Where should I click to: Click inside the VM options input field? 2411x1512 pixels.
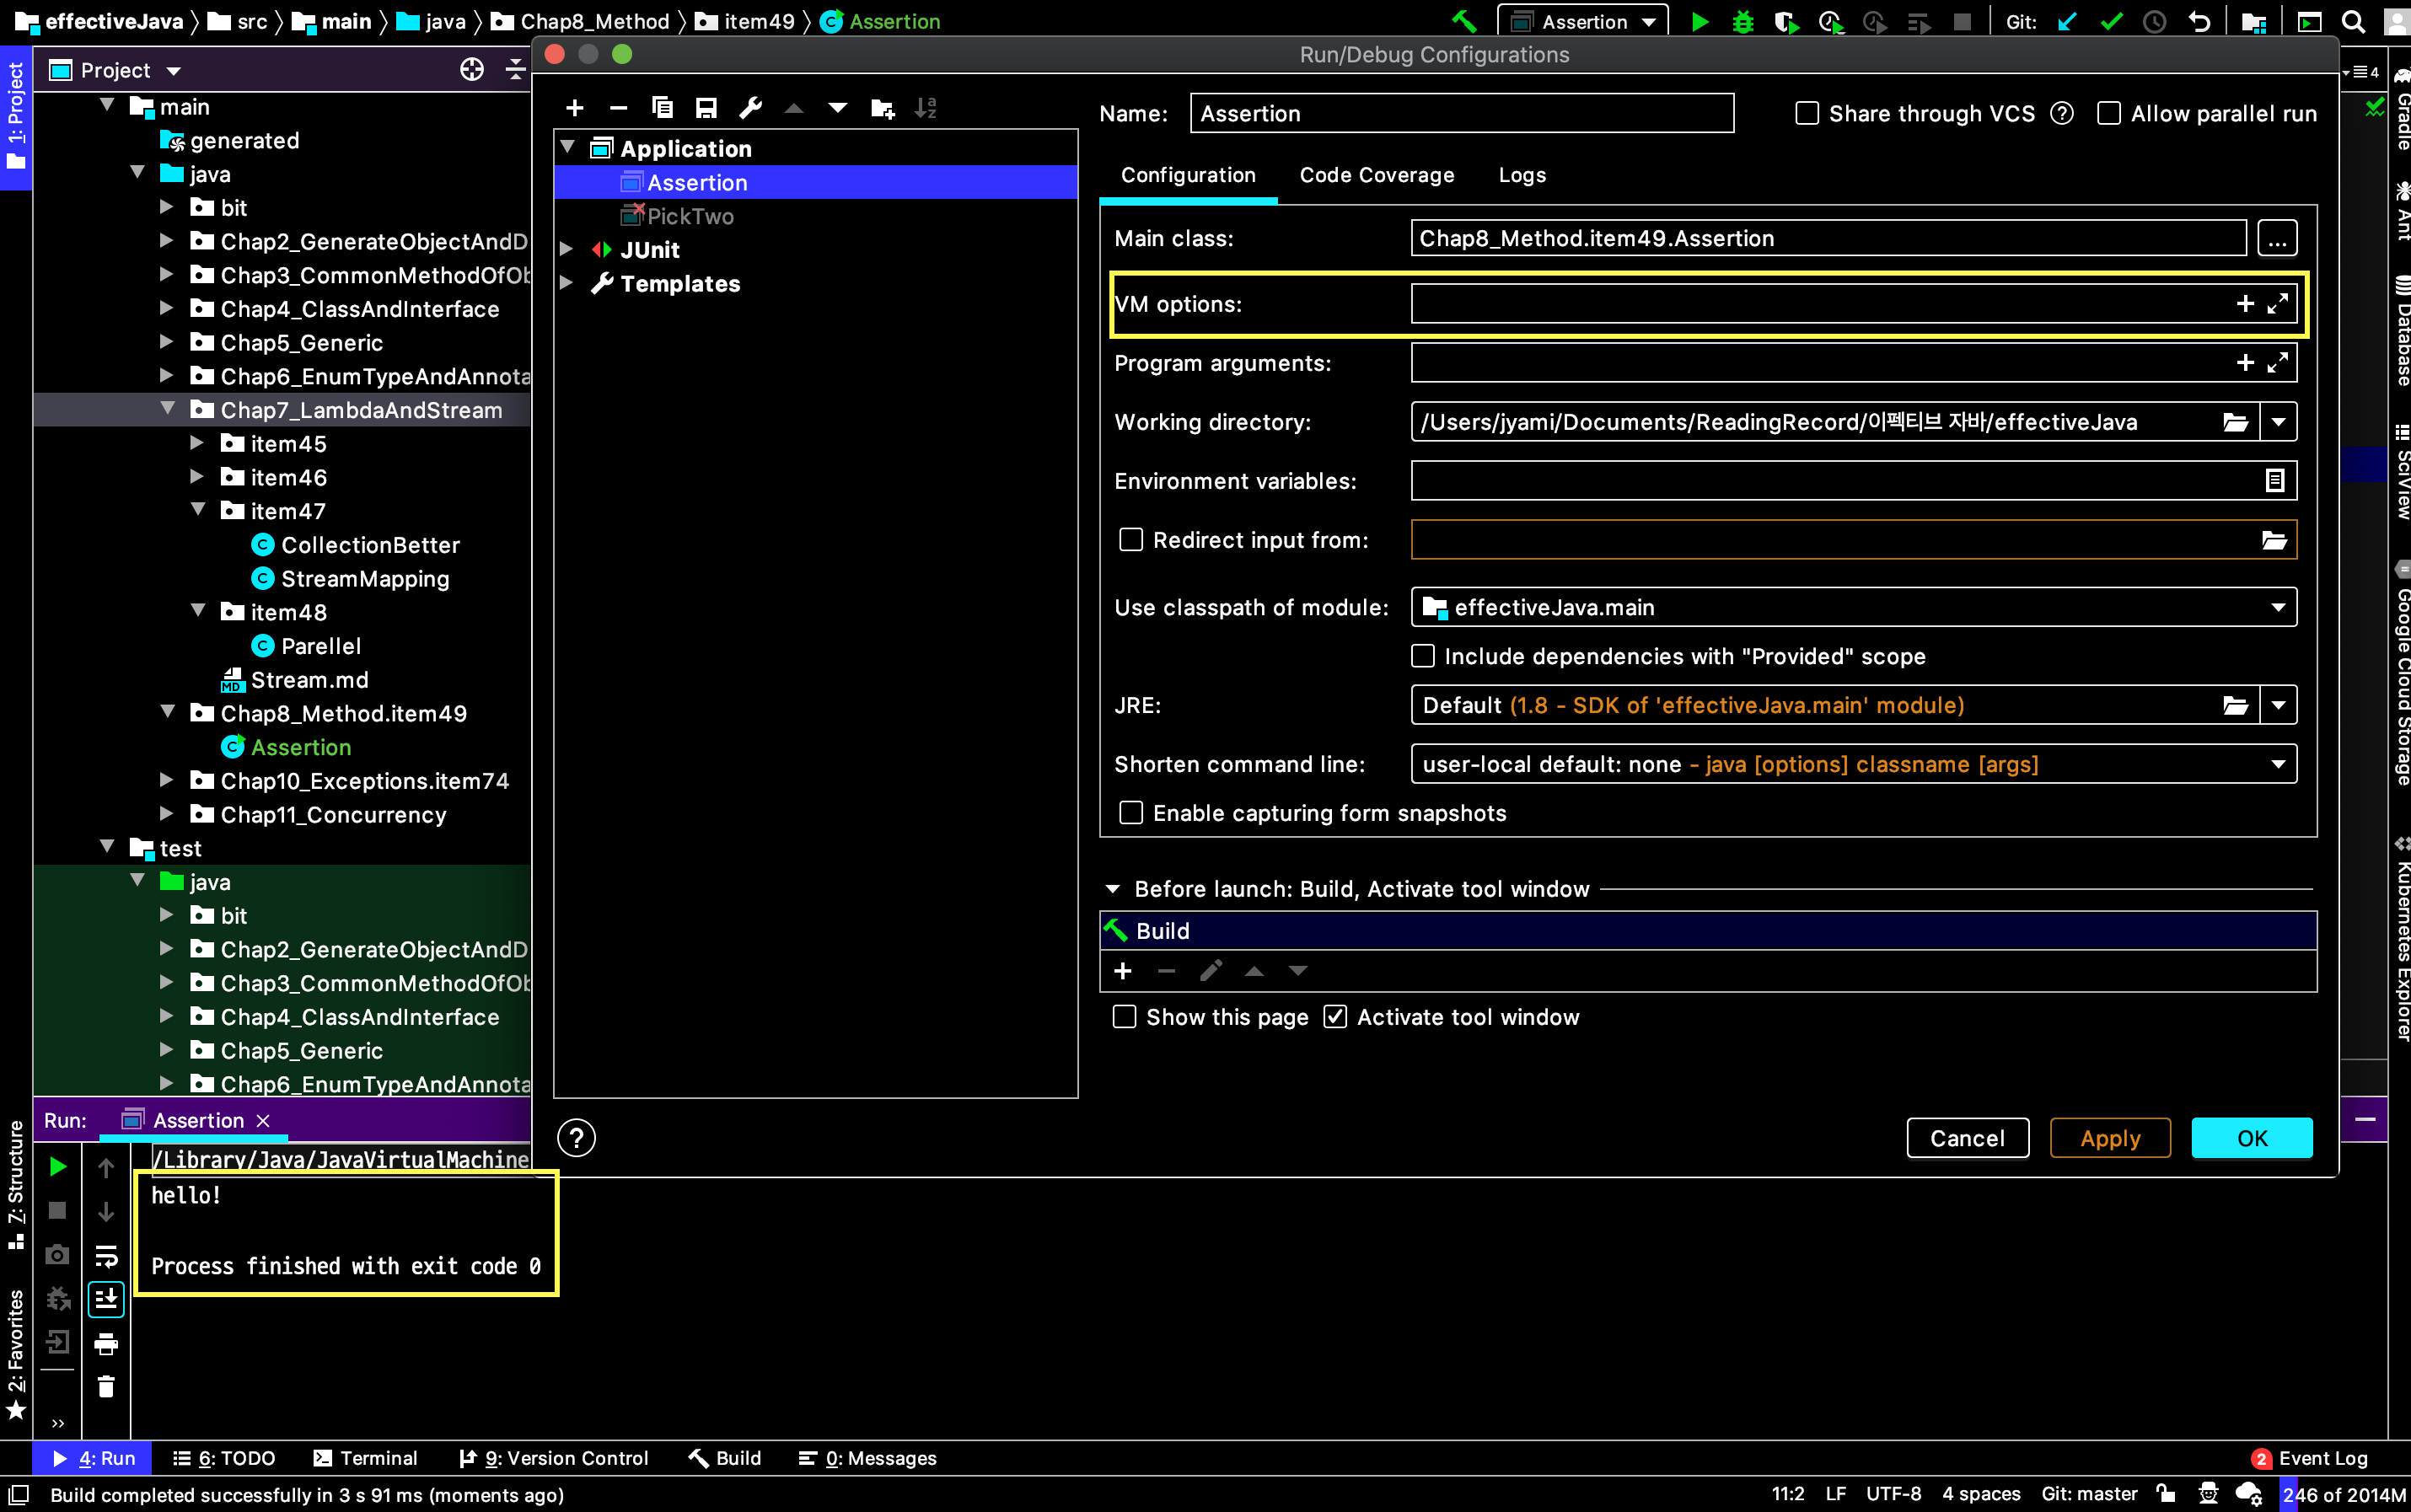click(1800, 303)
